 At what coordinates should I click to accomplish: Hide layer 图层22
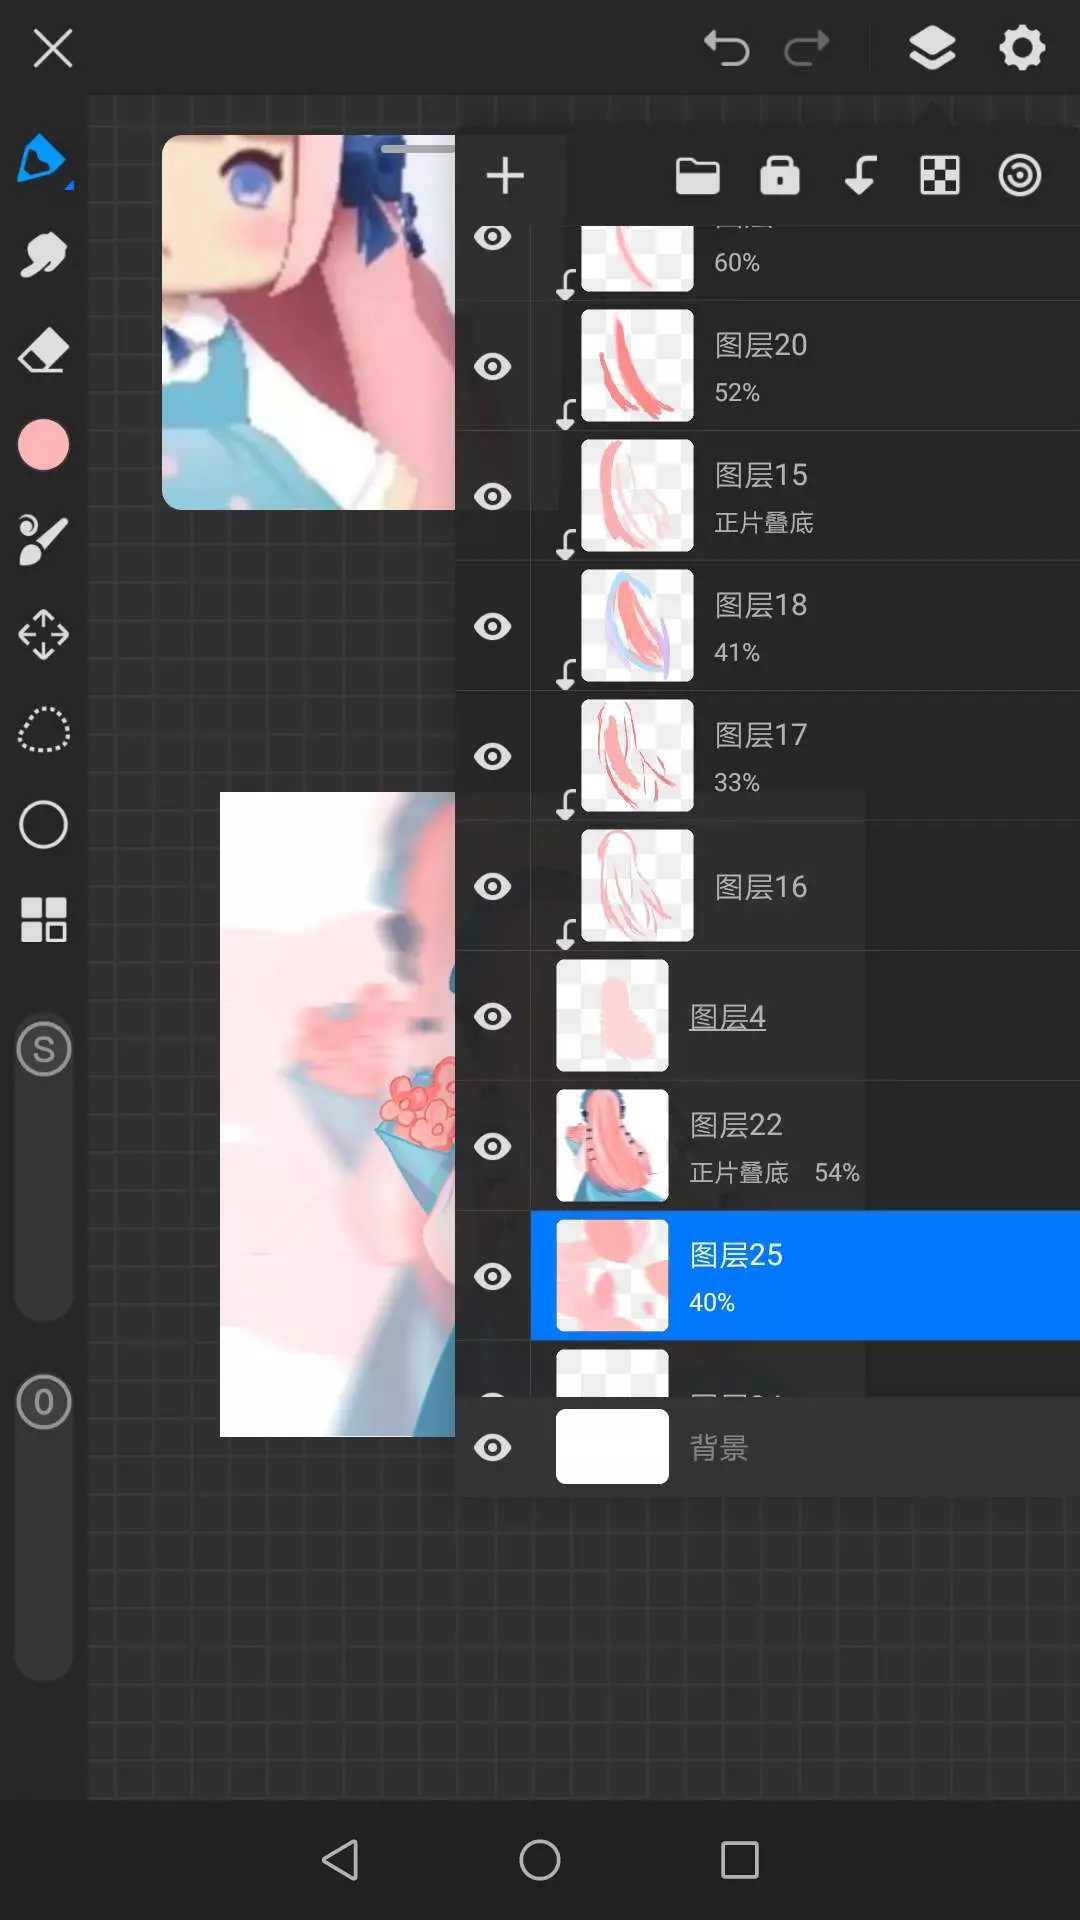click(x=492, y=1147)
